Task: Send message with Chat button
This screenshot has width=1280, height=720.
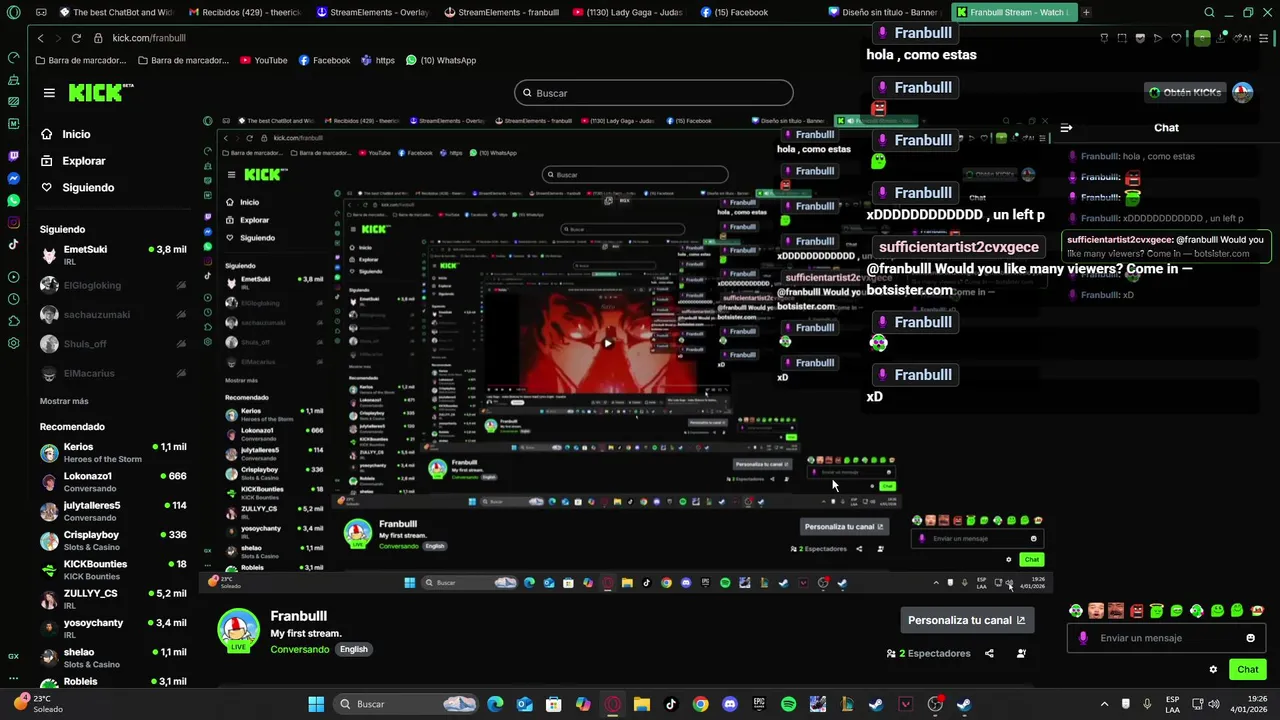Action: 1248,670
